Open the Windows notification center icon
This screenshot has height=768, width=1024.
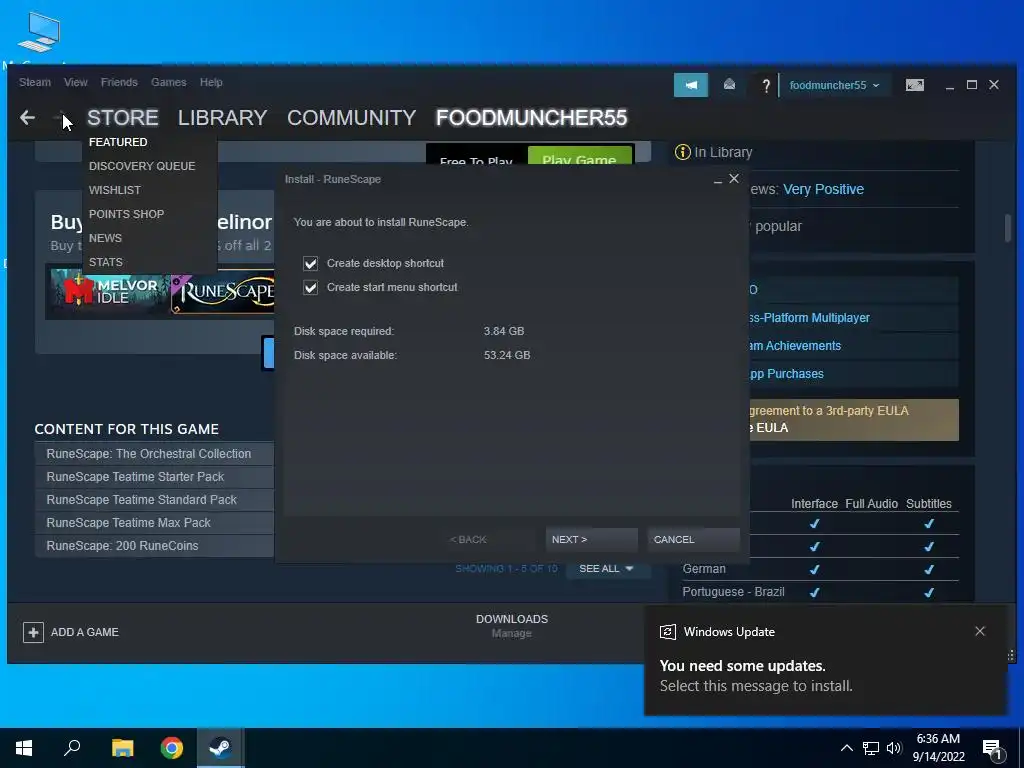tap(992, 749)
